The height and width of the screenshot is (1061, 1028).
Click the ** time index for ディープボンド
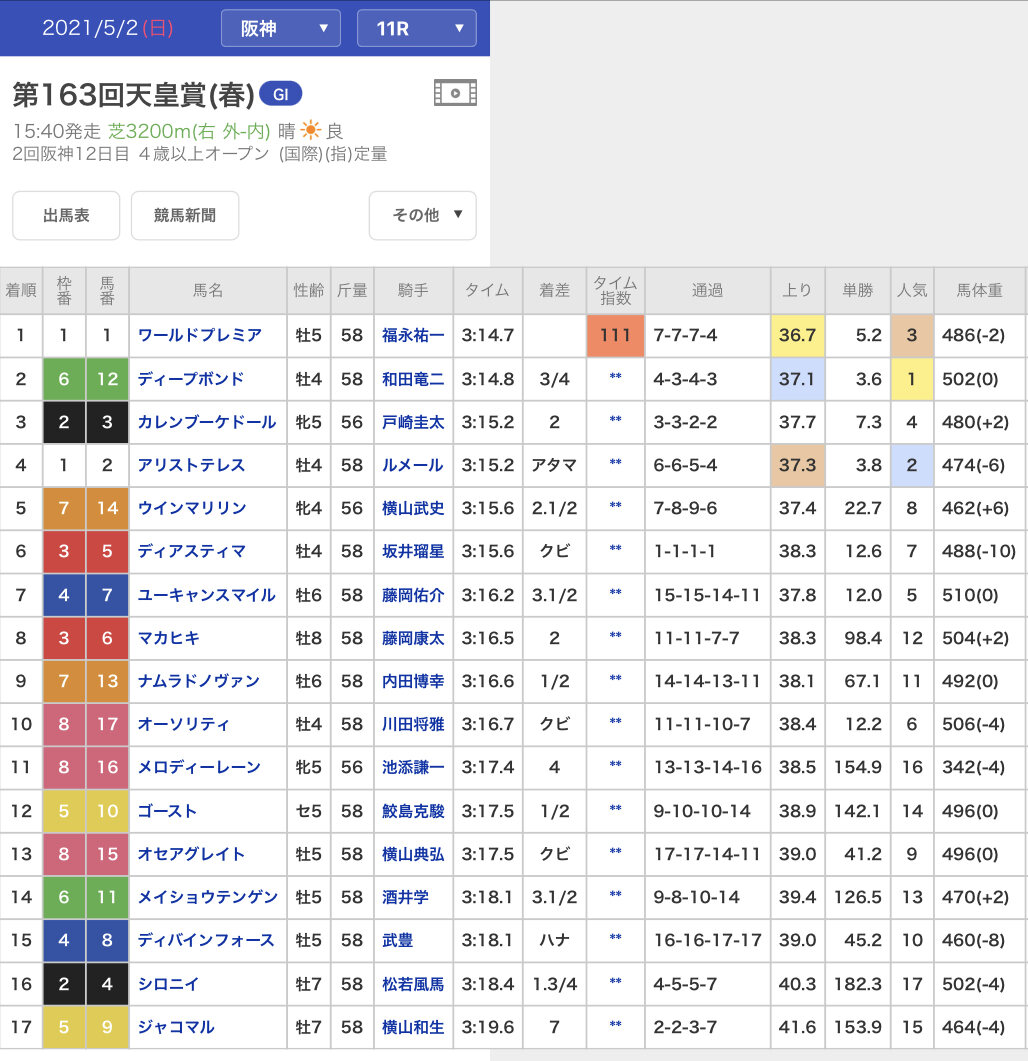tap(615, 378)
